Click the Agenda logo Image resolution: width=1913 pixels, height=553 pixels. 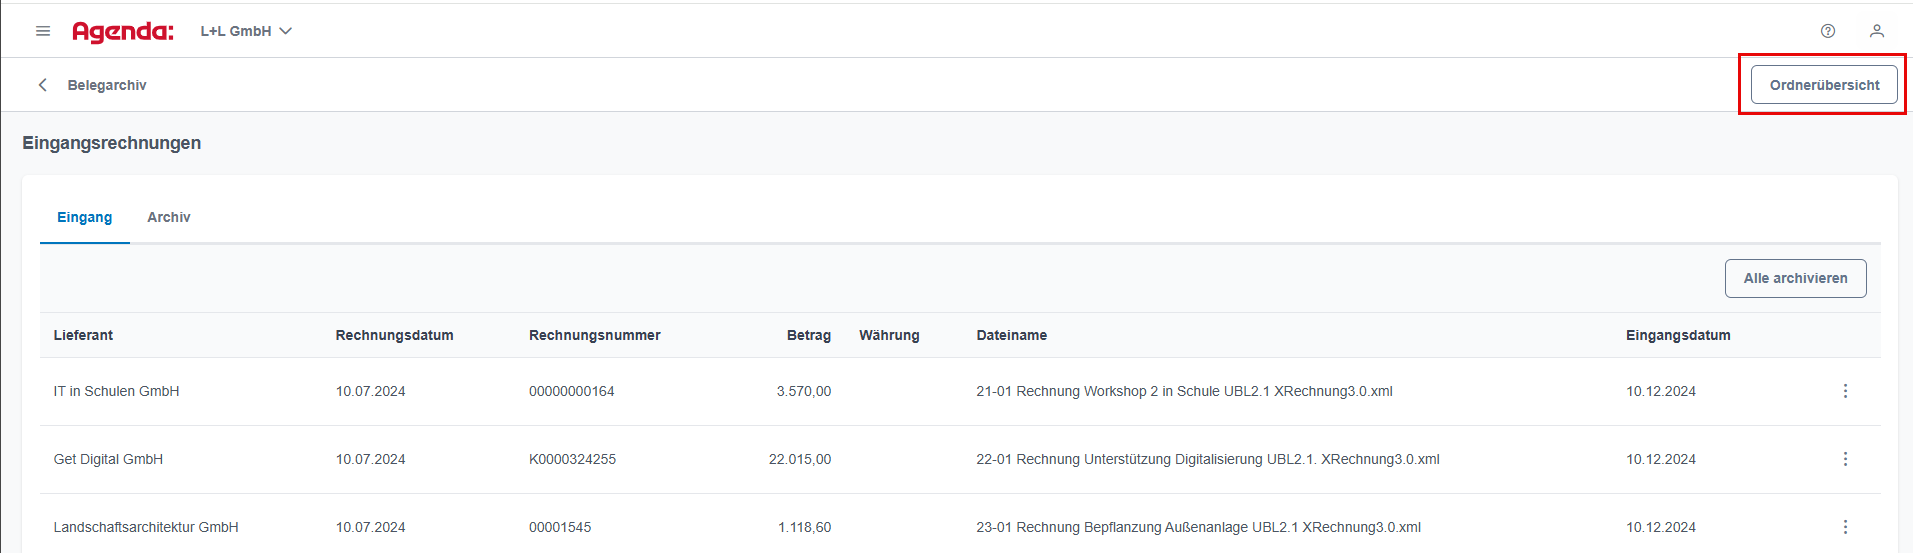tap(123, 32)
